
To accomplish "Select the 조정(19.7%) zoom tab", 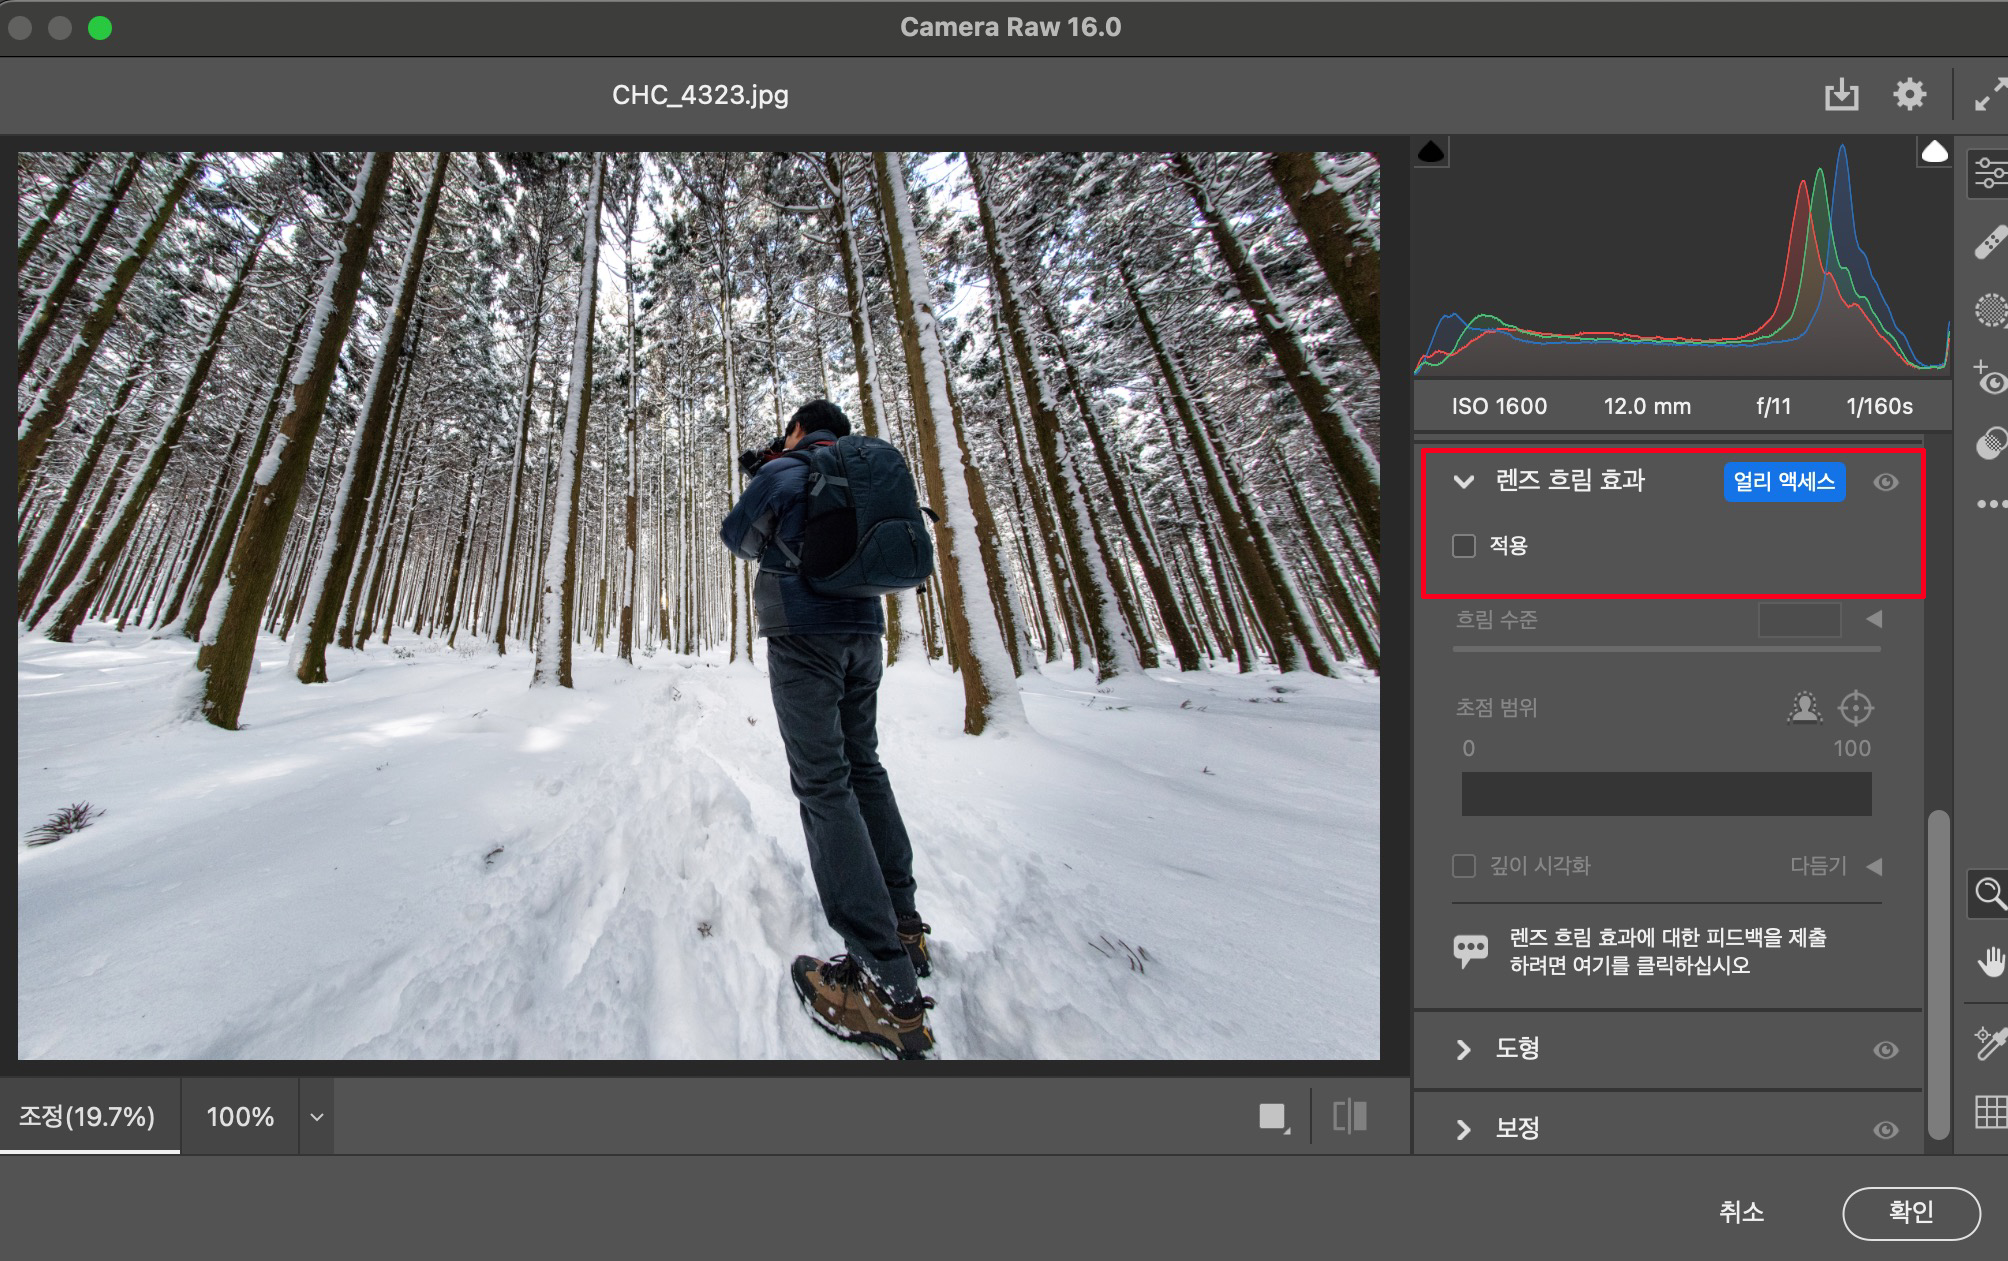I will pos(88,1117).
